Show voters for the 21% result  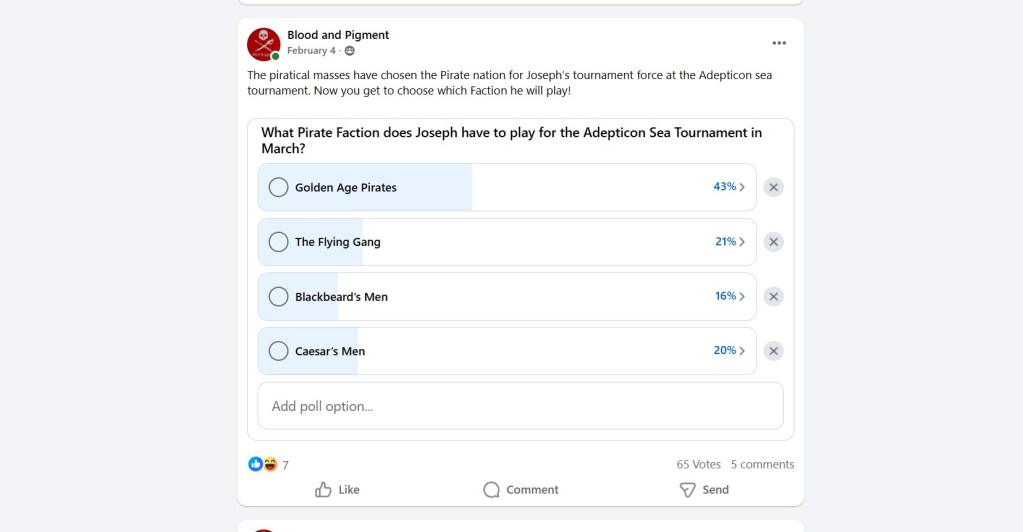click(729, 242)
